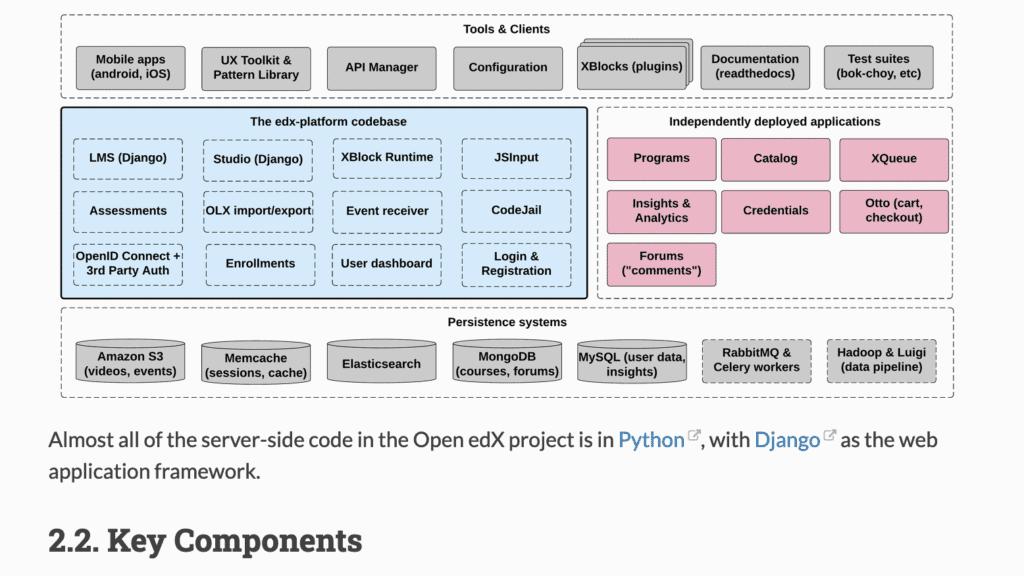Click the 'Memcache (sessions, cache)' cylinder
The image size is (1024, 576).
tap(256, 362)
